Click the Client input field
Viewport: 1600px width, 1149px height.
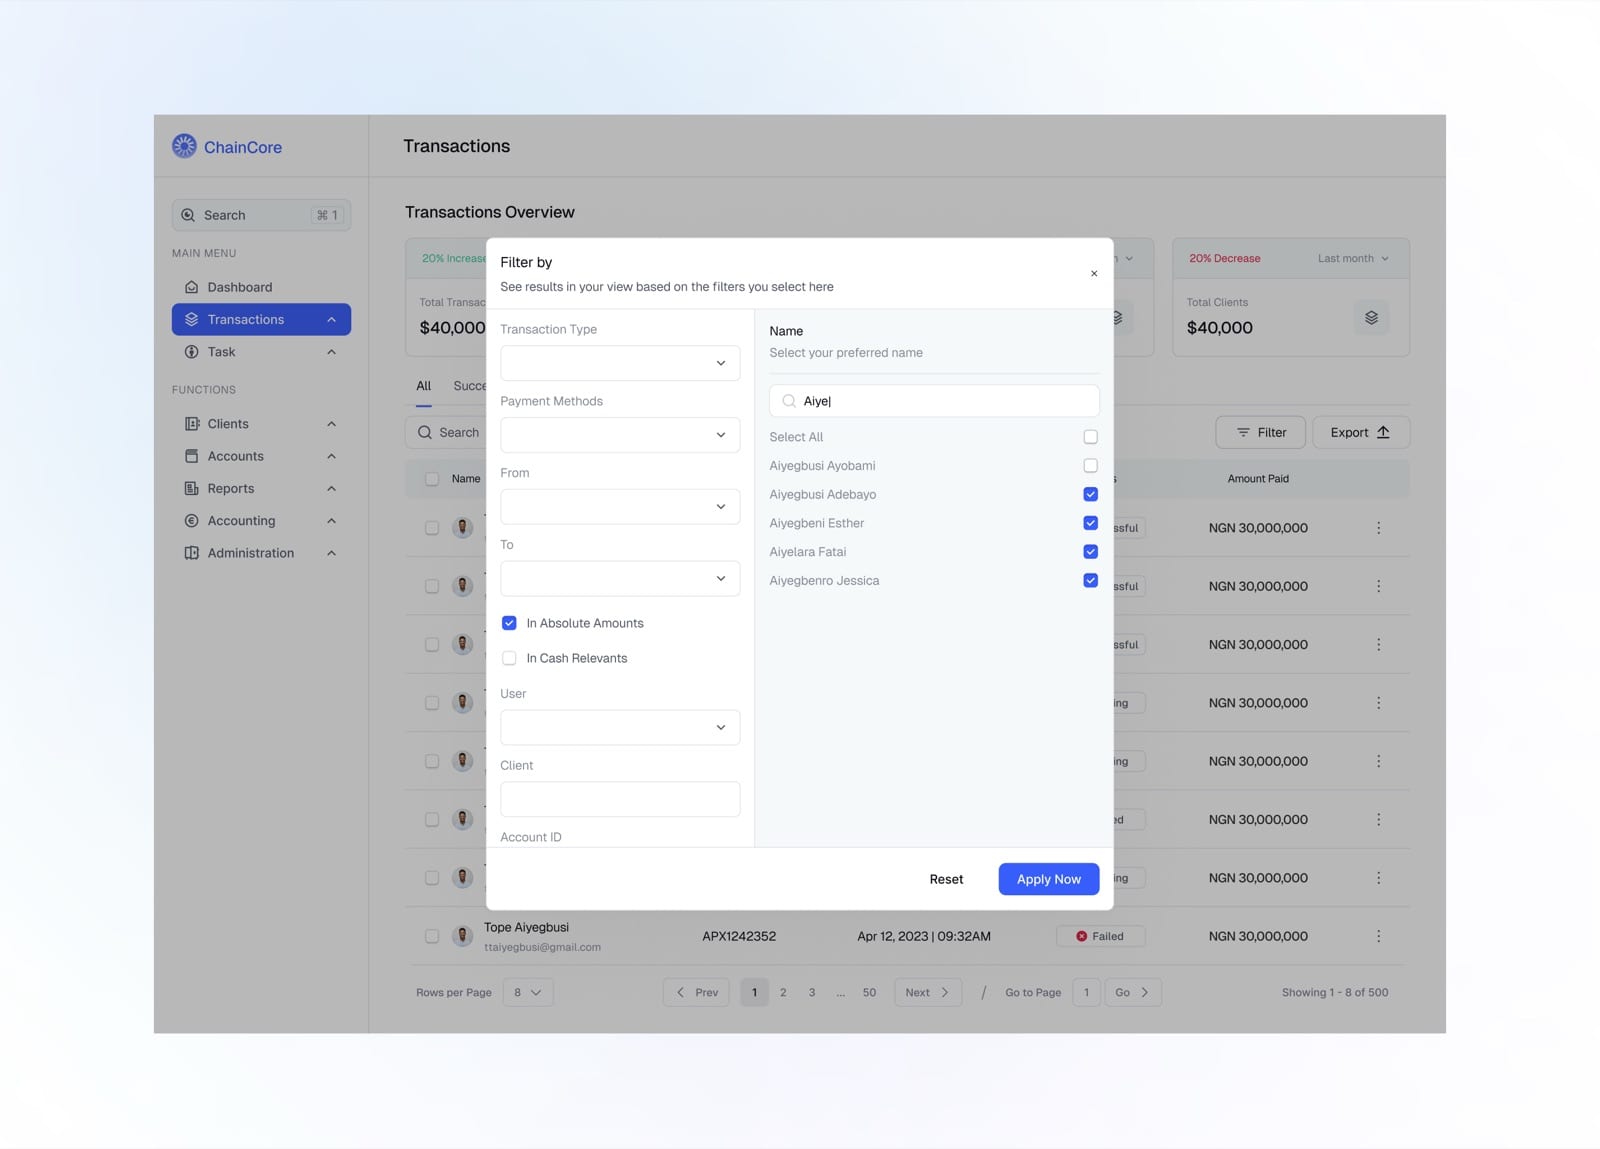620,799
